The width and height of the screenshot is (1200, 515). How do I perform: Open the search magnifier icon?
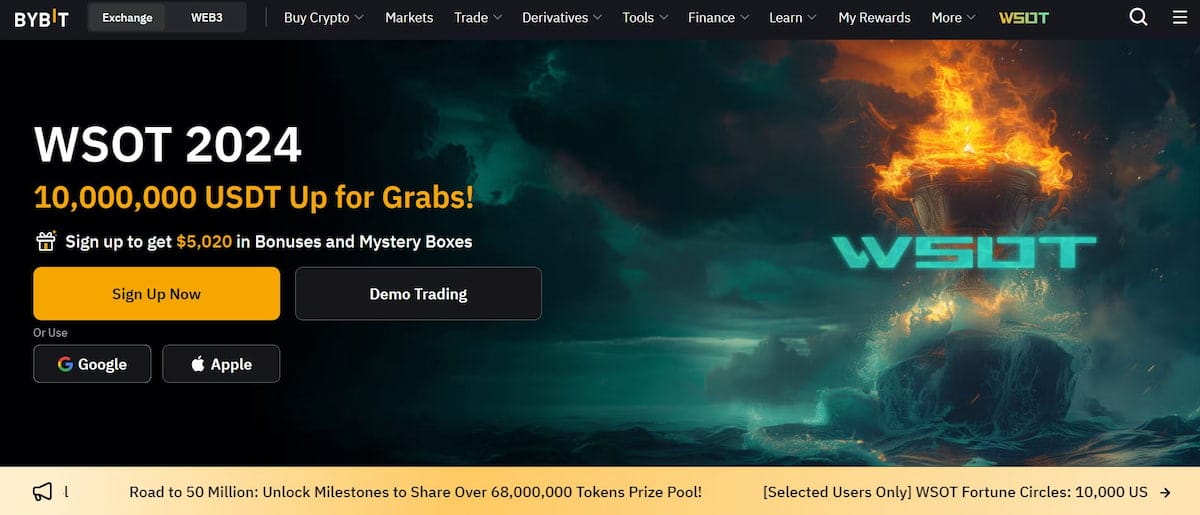pos(1138,17)
